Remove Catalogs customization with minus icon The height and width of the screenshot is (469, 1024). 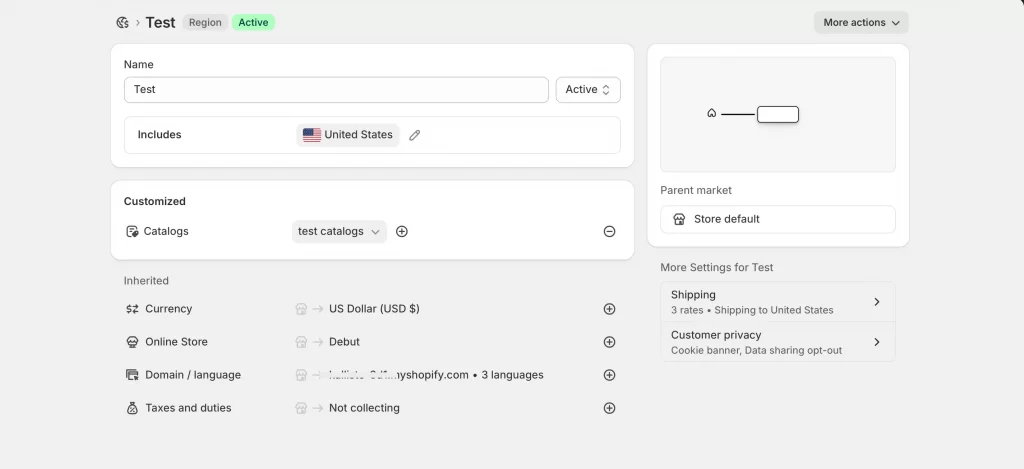[609, 231]
